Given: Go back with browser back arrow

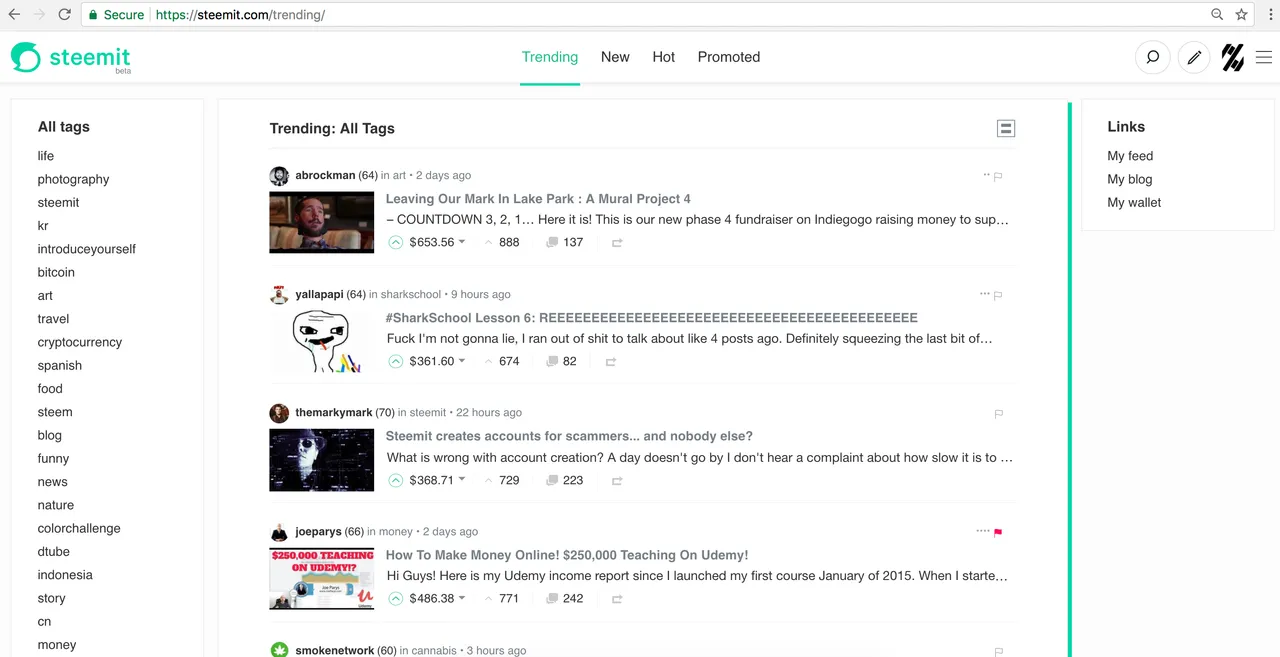Looking at the screenshot, I should [x=14, y=15].
